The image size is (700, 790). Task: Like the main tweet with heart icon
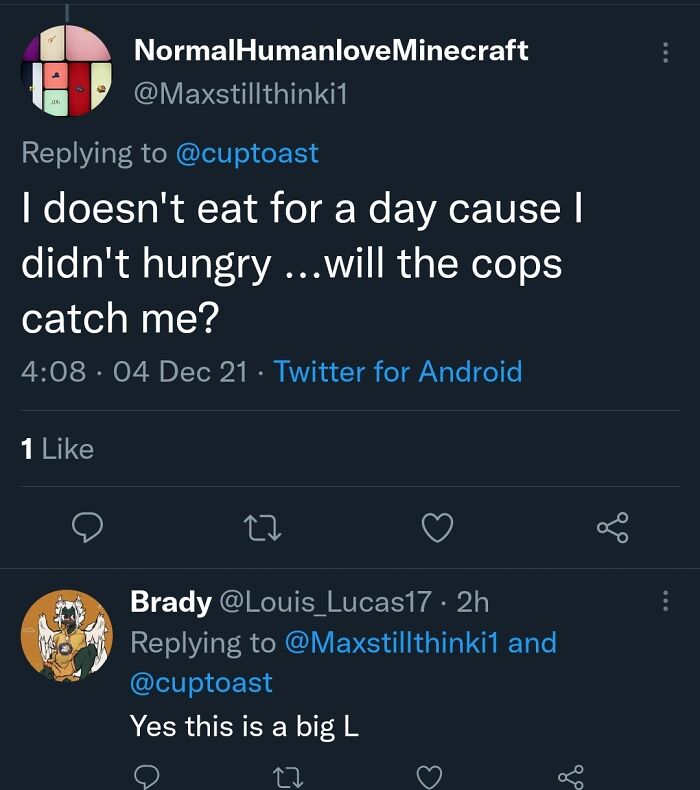pyautogui.click(x=437, y=527)
